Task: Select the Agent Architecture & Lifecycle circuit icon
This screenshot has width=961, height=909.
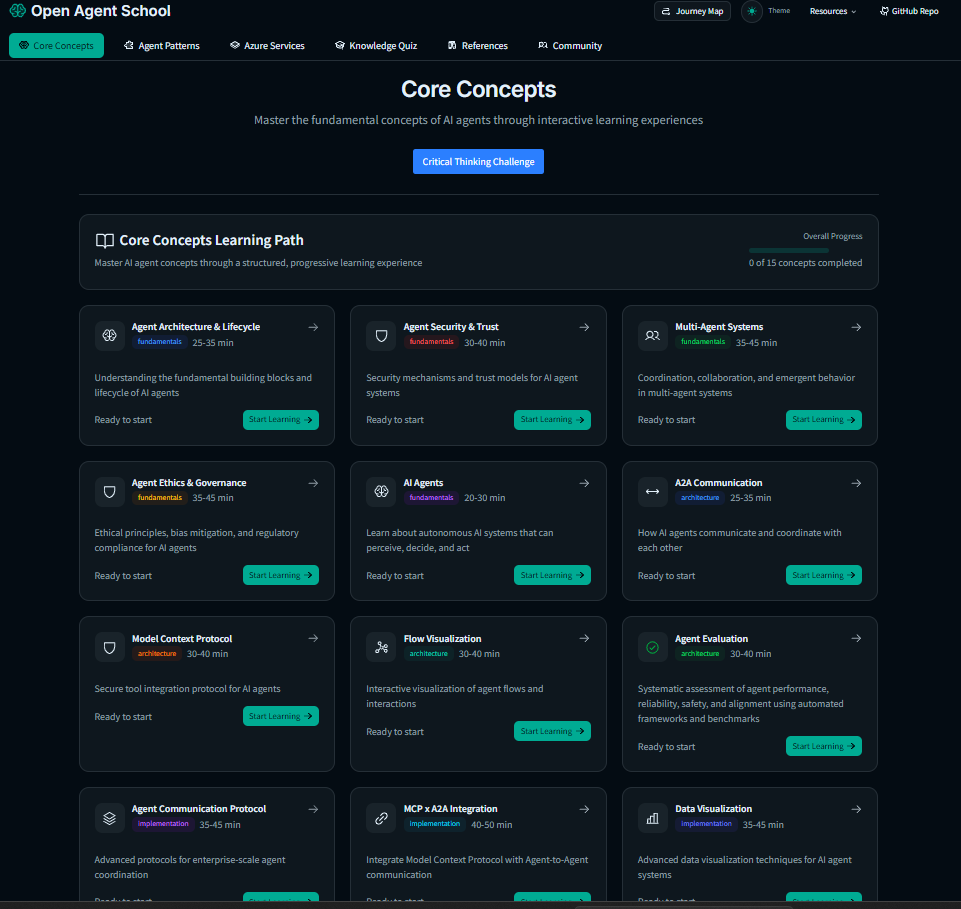Action: pos(110,335)
